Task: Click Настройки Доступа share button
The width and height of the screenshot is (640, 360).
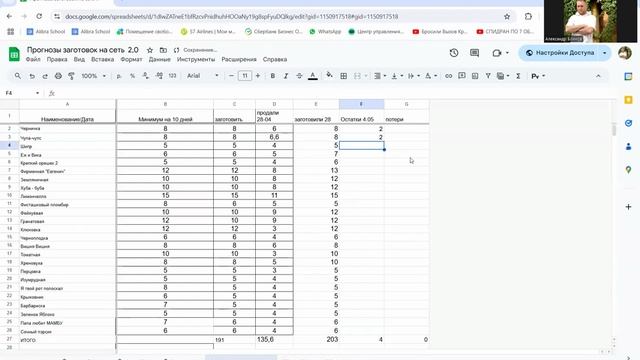Action: 560,53
